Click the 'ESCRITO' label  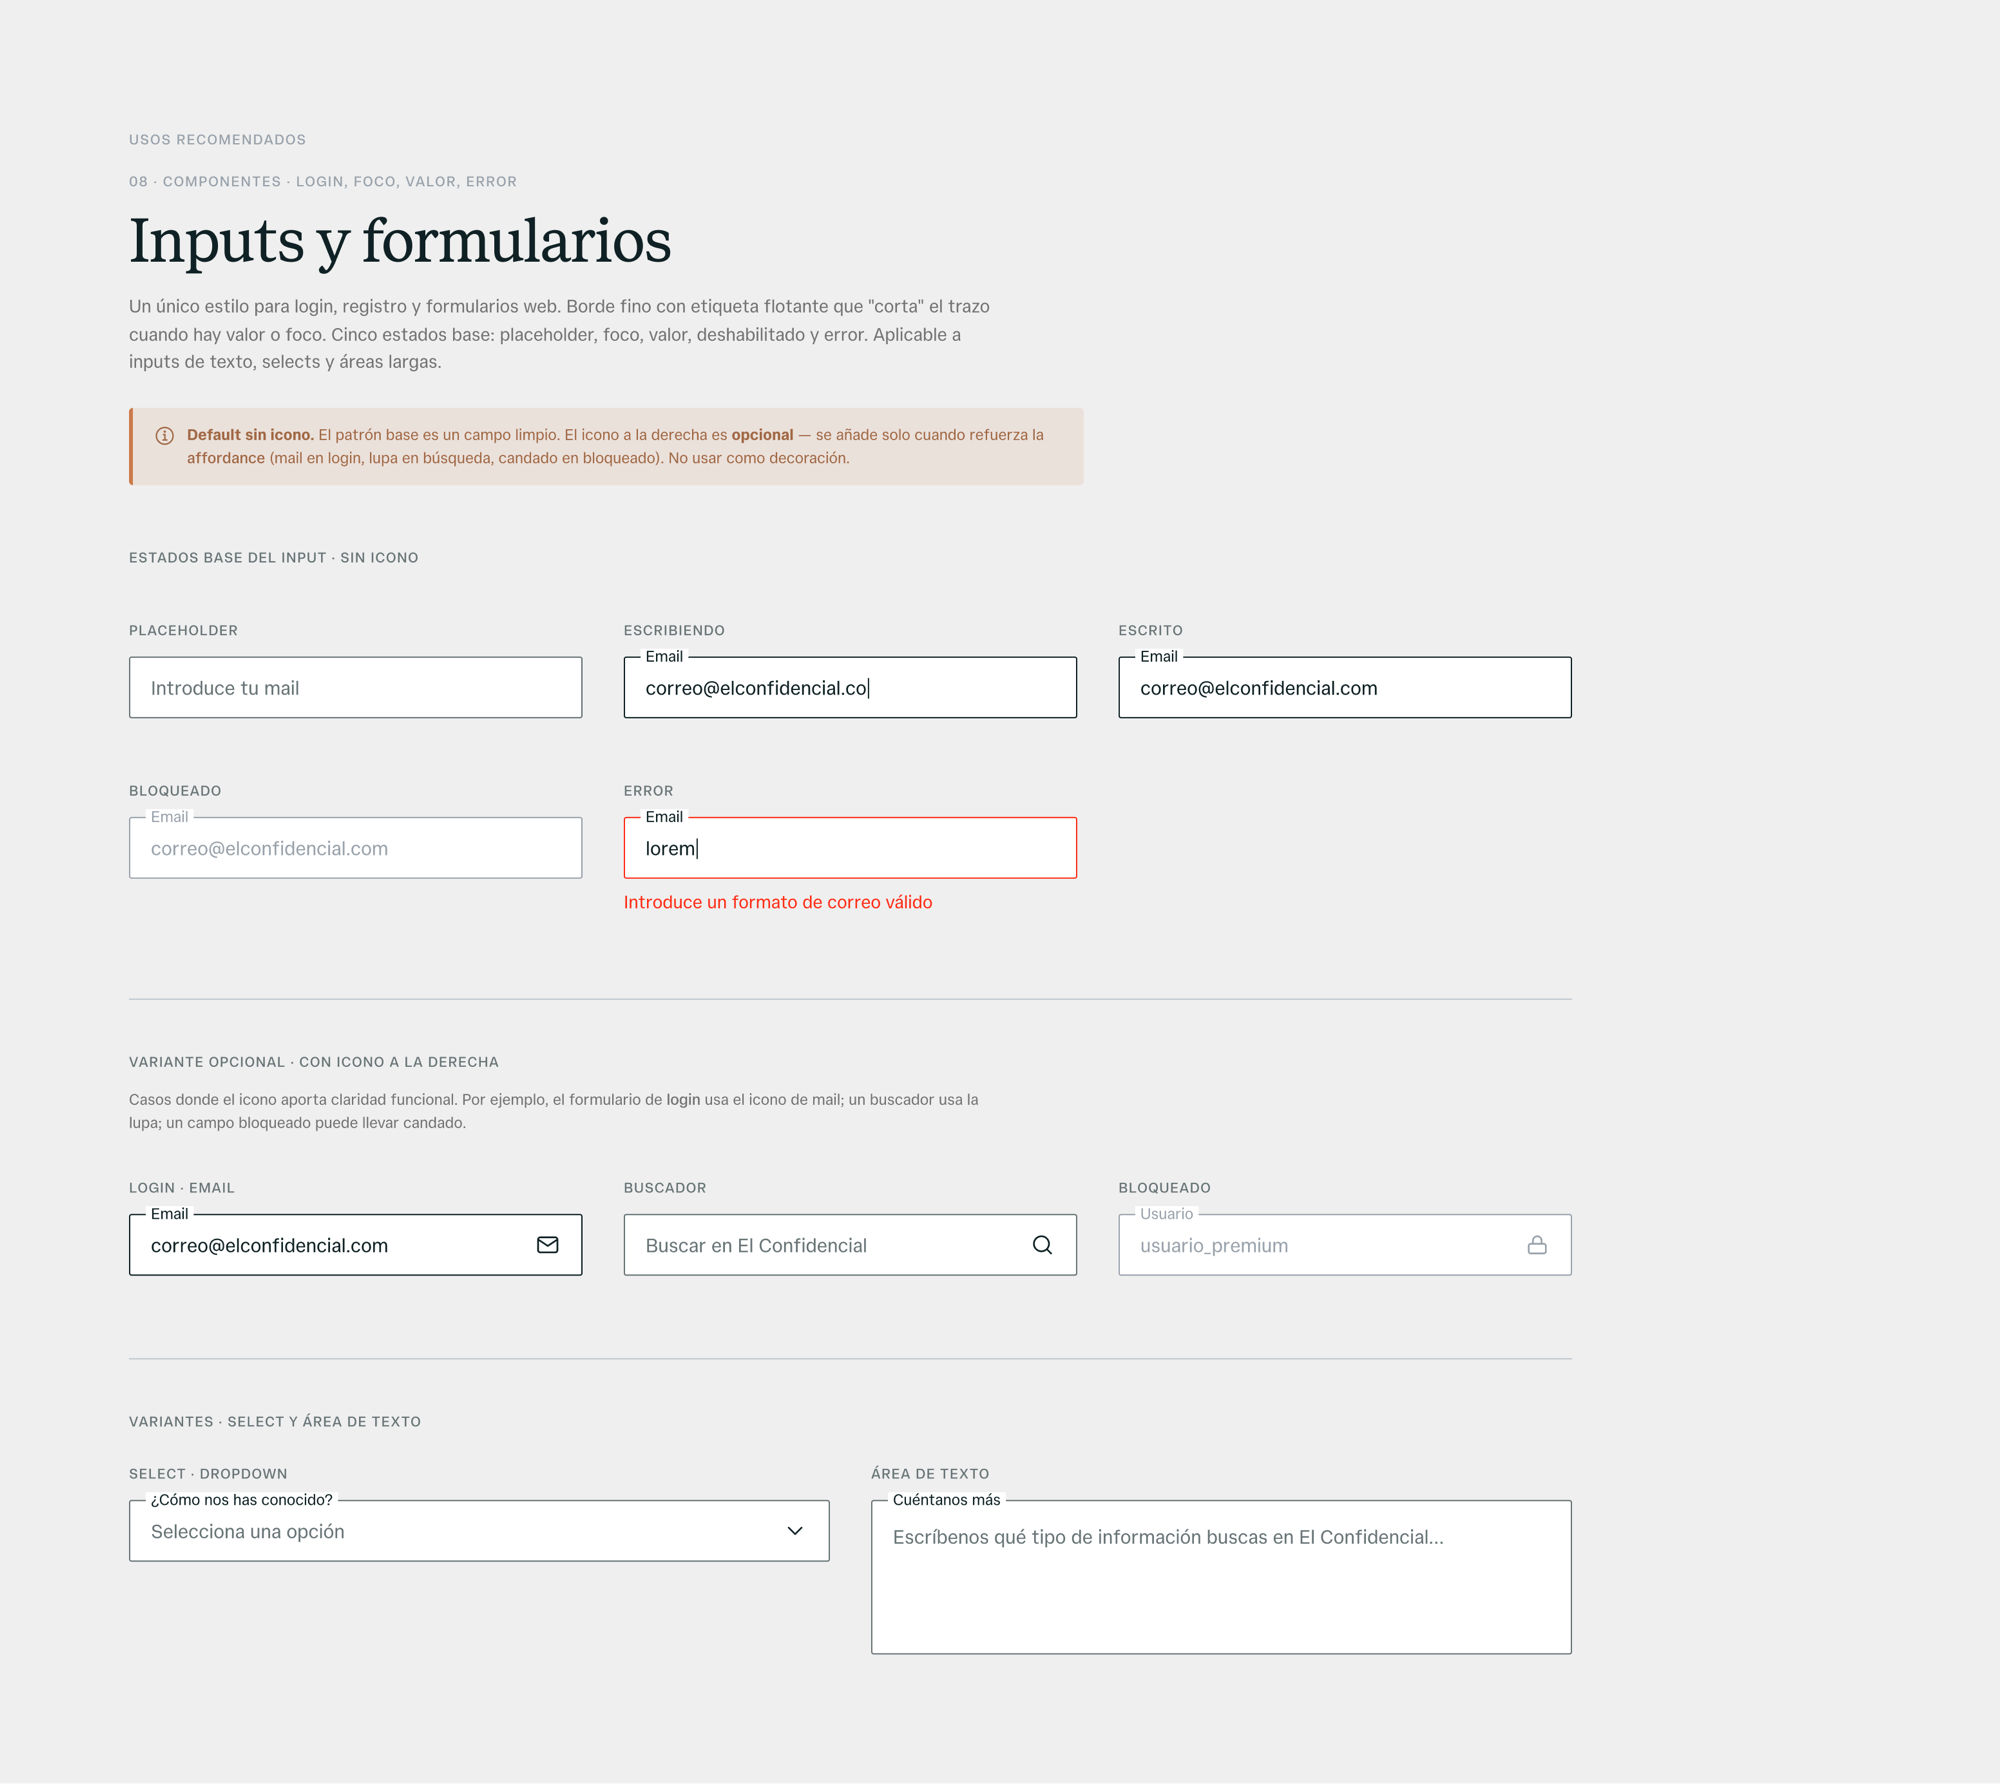coord(1150,631)
